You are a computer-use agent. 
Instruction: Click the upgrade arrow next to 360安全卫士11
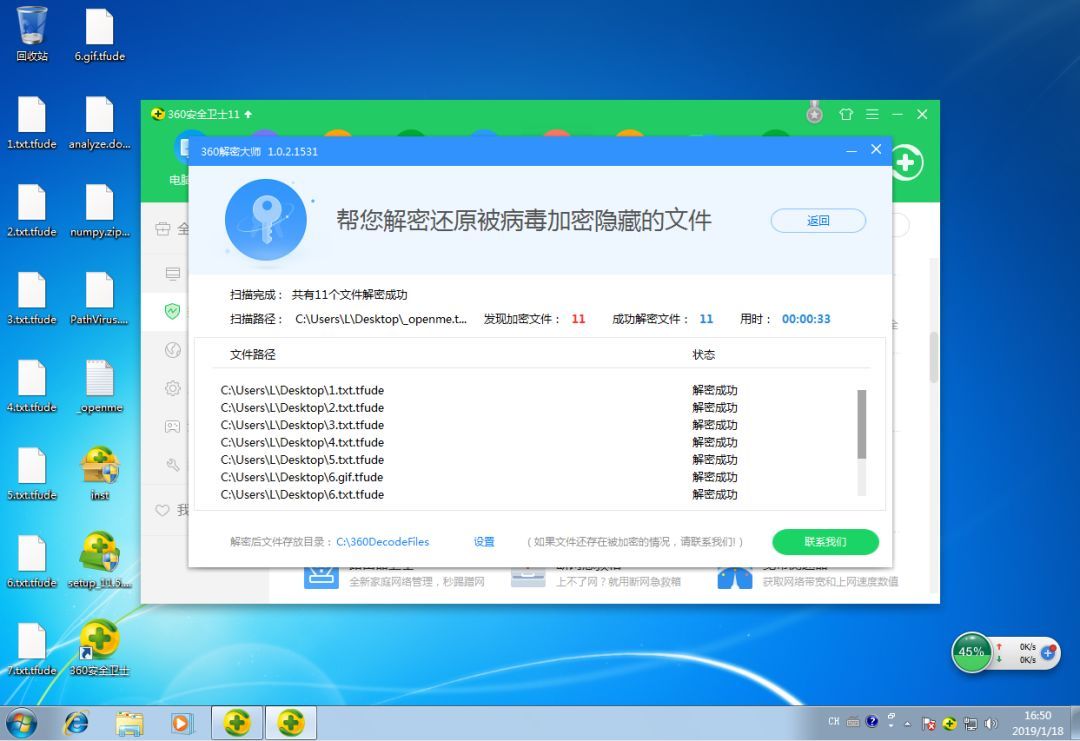[x=248, y=114]
